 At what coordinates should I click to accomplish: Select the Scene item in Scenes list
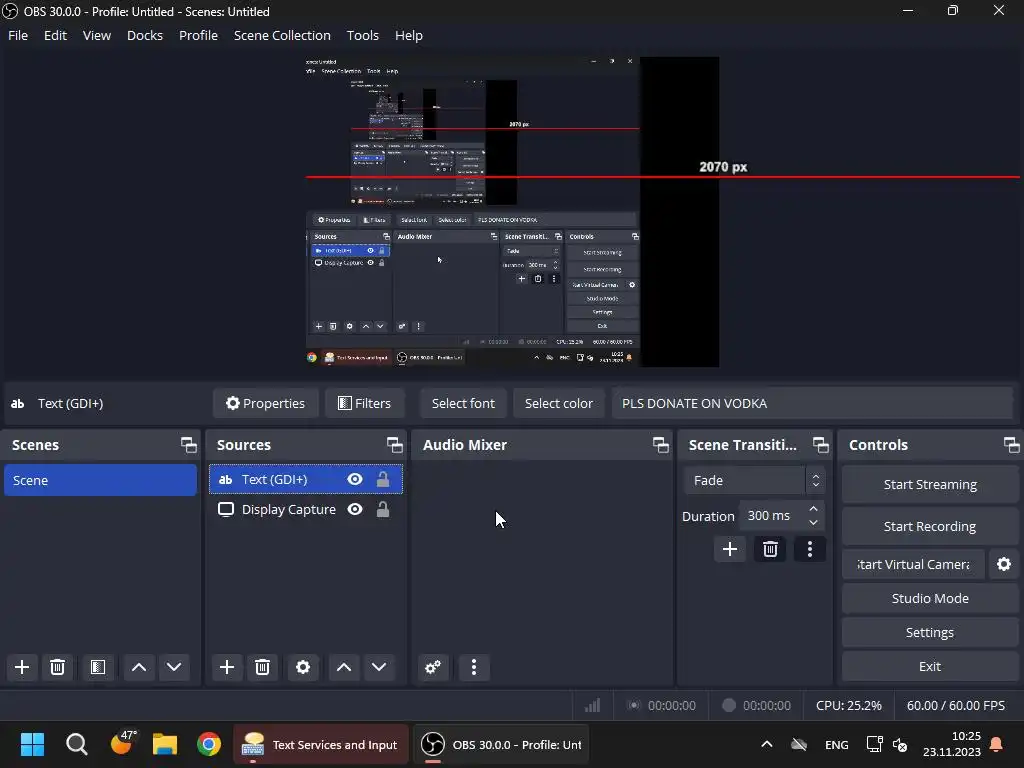[x=100, y=480]
